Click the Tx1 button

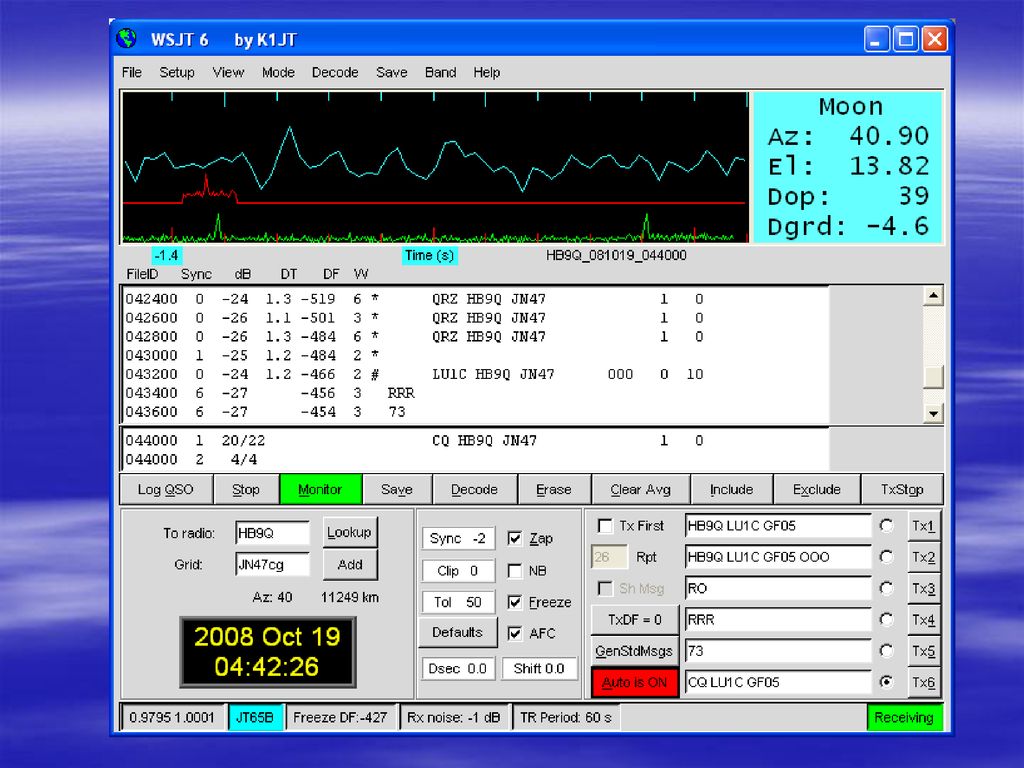click(923, 526)
